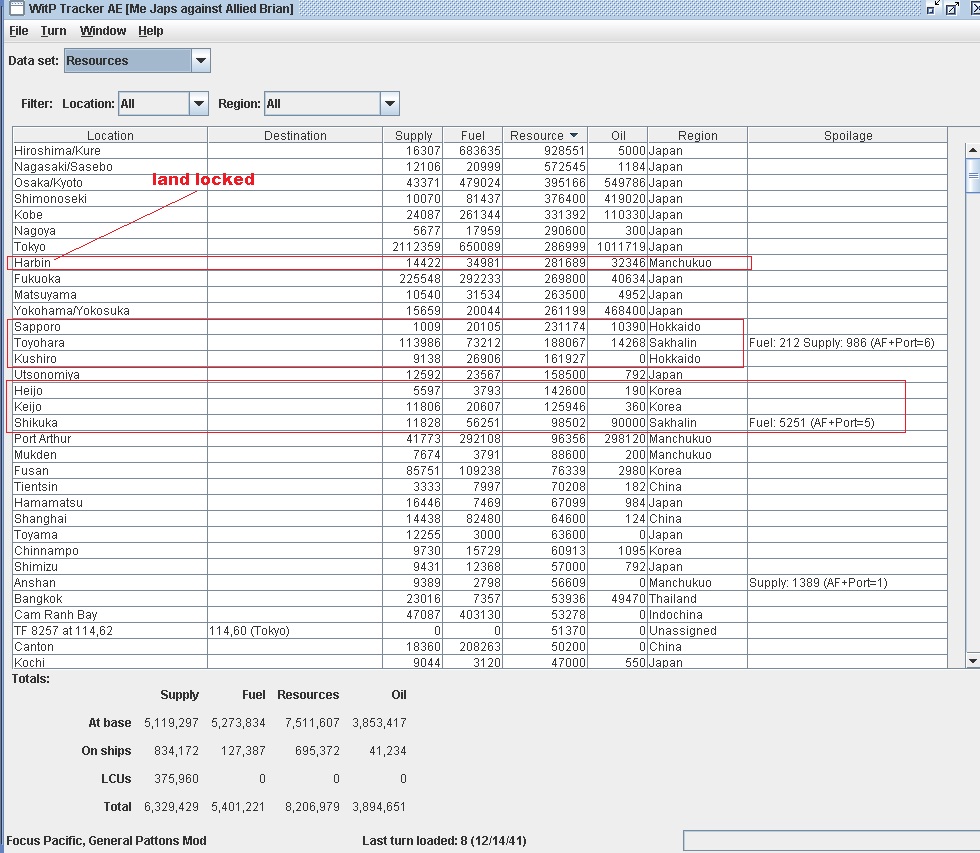Select the Fusan row
The height and width of the screenshot is (853, 980).
[479, 471]
